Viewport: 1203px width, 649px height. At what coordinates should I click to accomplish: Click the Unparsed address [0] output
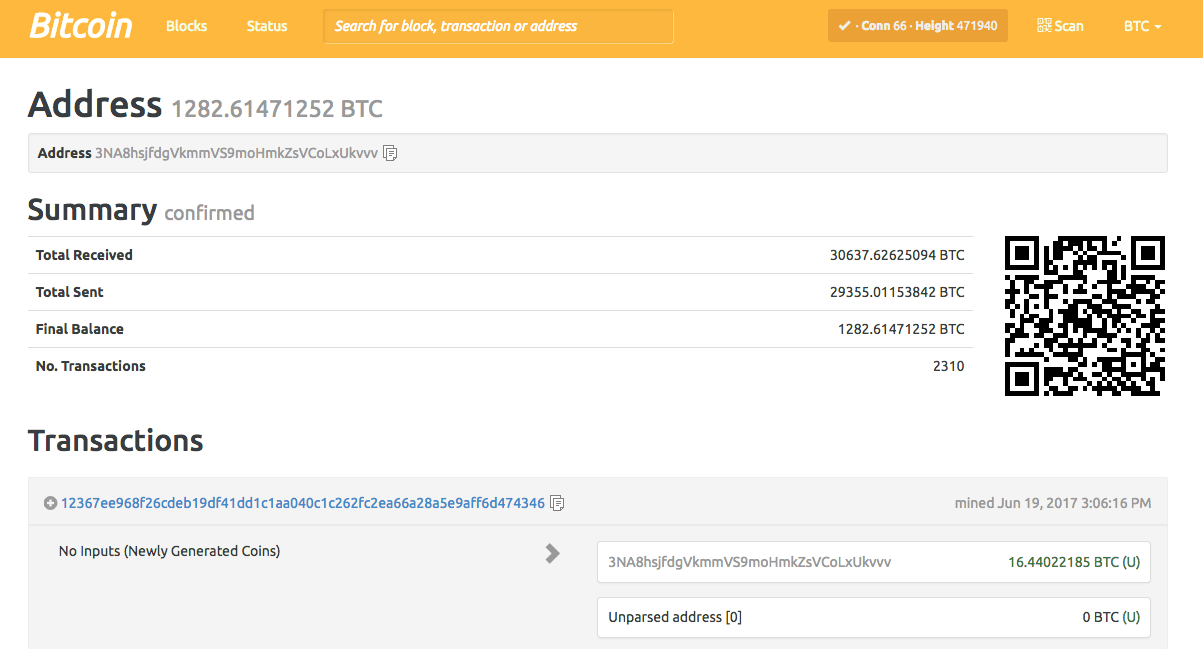point(675,617)
